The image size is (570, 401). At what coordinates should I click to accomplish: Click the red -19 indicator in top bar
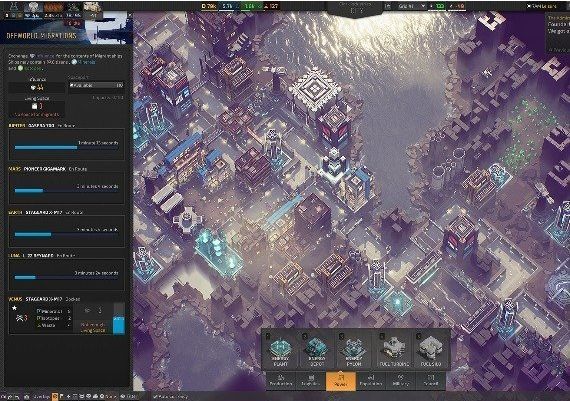tap(457, 7)
